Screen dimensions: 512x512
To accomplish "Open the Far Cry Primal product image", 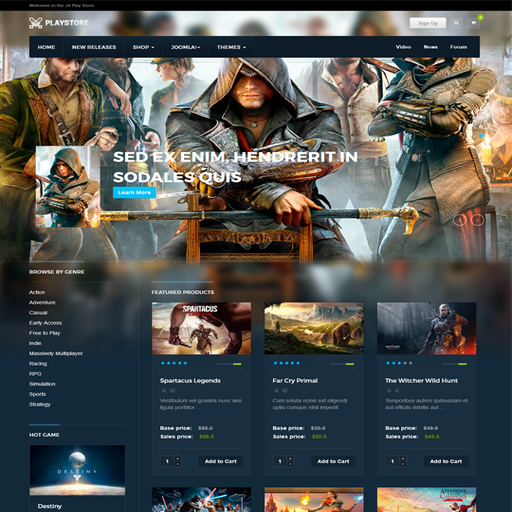I will pyautogui.click(x=314, y=328).
